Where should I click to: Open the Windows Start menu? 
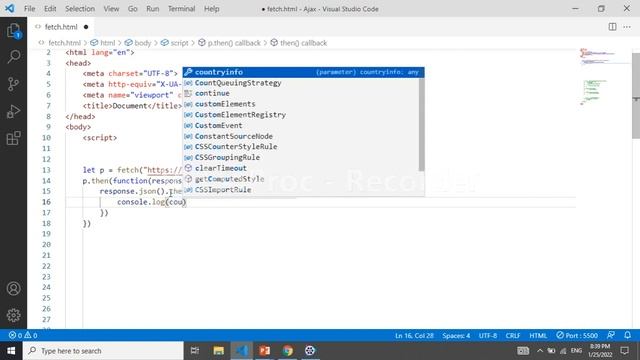[11, 351]
